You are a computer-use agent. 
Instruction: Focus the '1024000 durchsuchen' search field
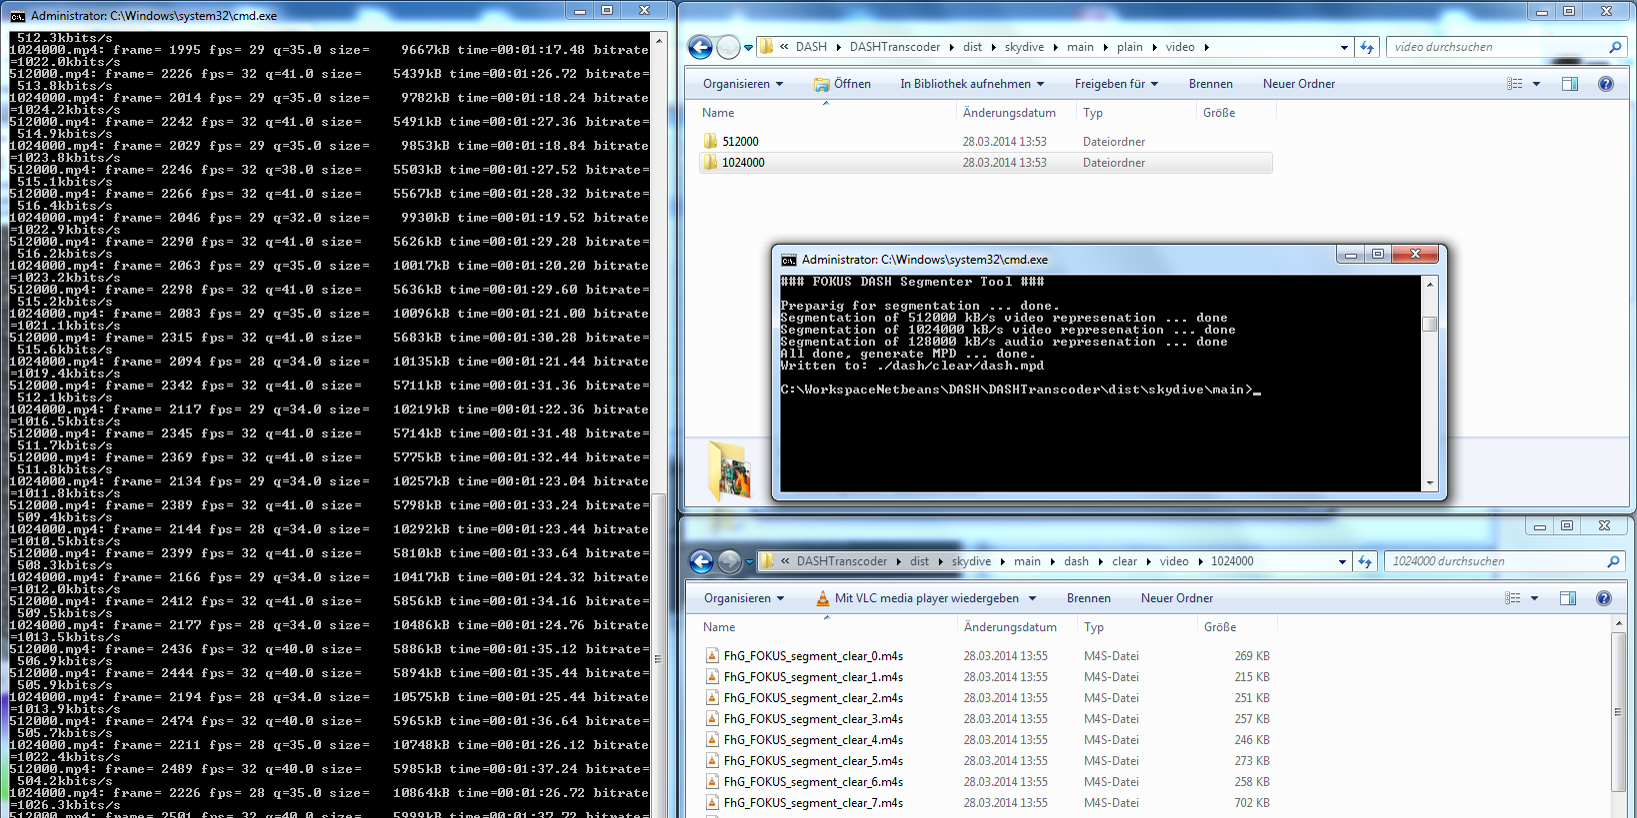click(x=1494, y=562)
